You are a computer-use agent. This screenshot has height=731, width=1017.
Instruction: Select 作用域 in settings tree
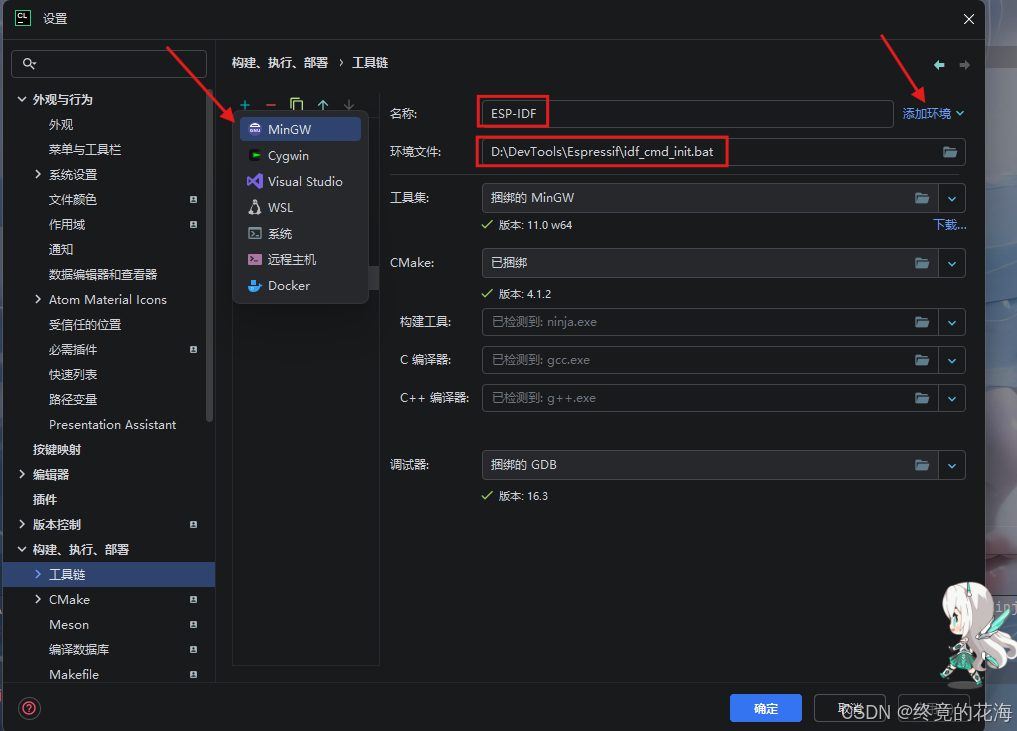[67, 224]
